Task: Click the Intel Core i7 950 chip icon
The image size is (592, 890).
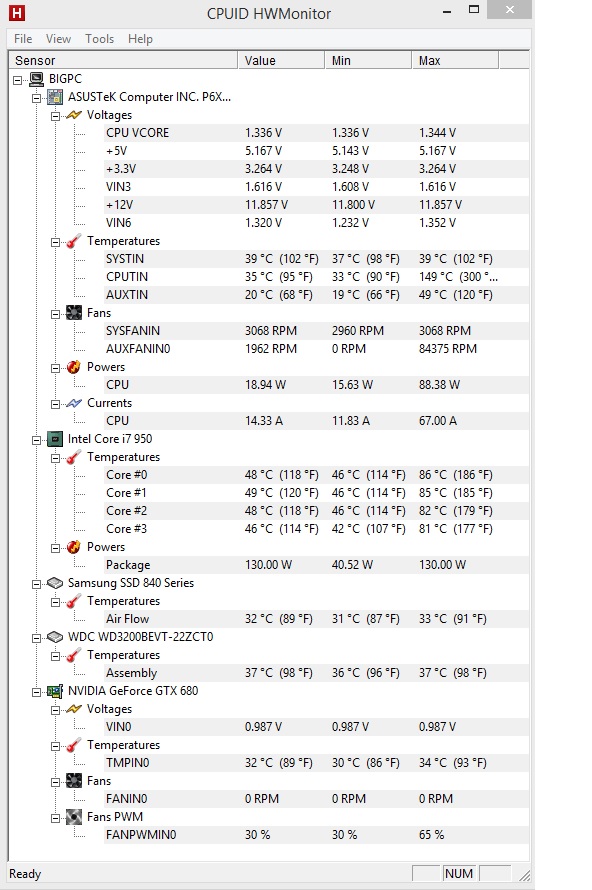Action: click(55, 439)
